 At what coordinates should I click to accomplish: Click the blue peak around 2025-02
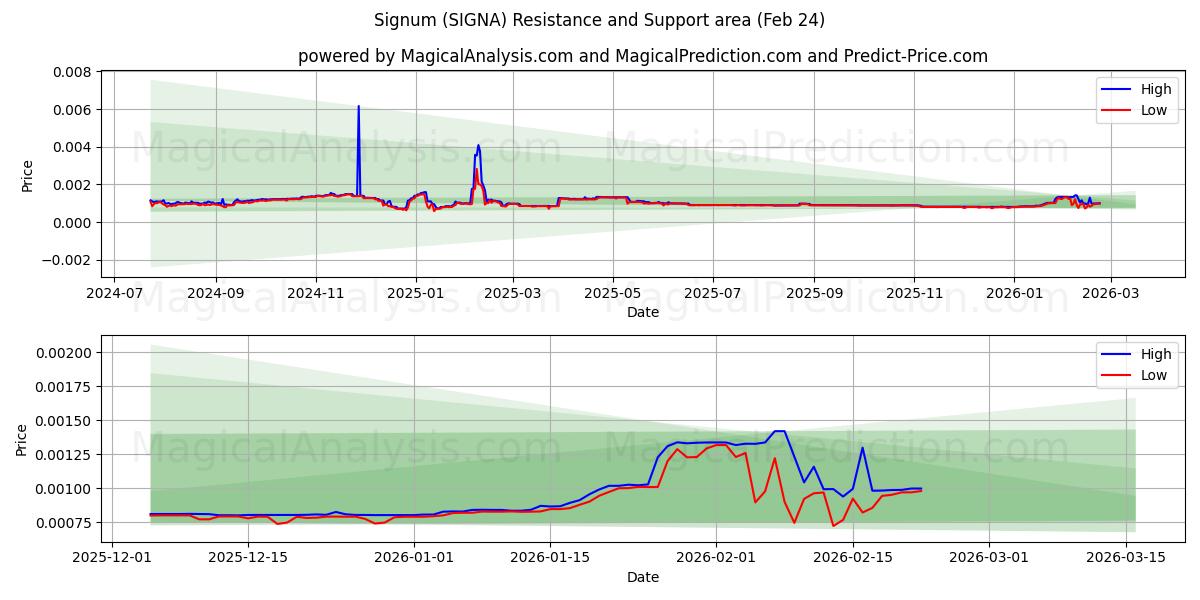pos(478,148)
